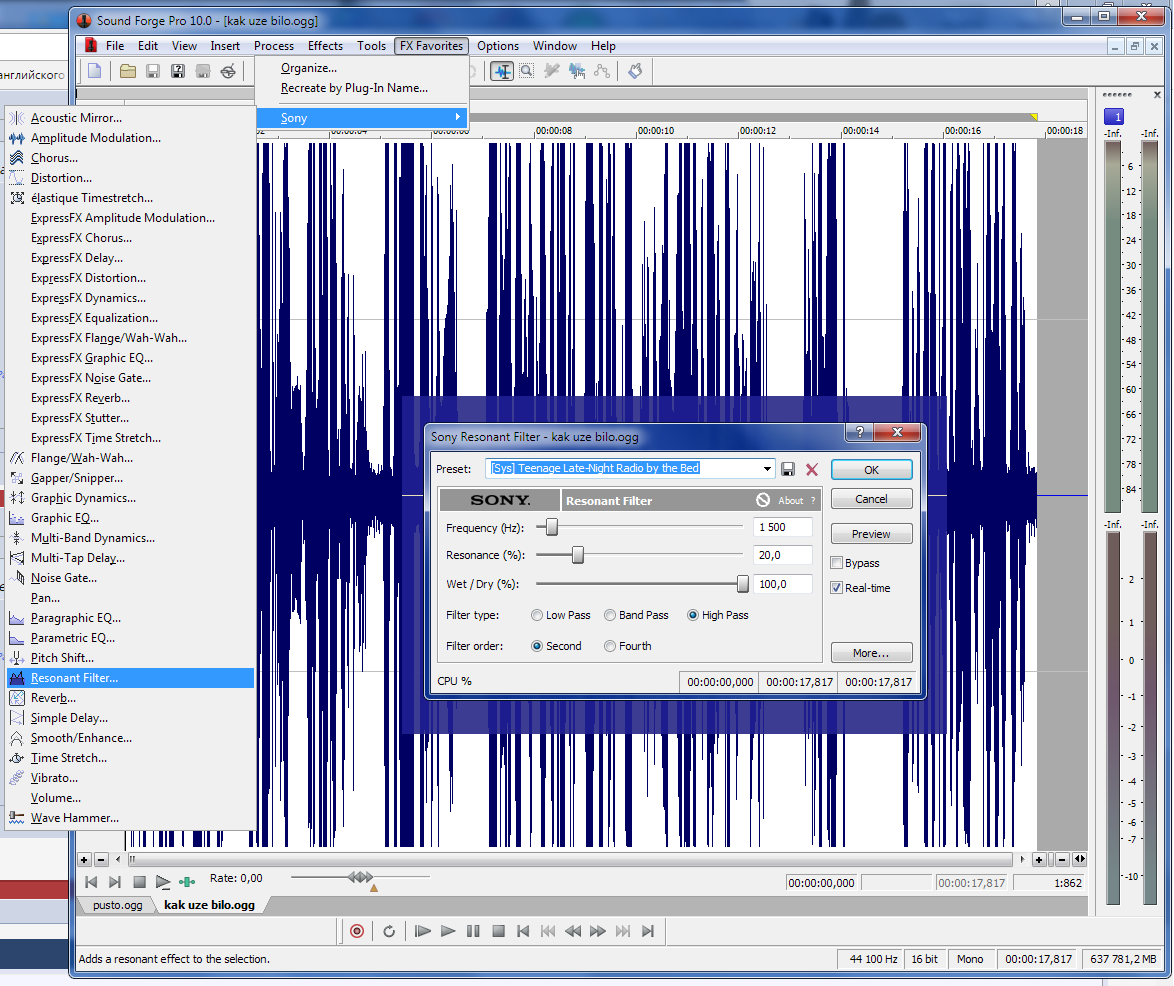1174x986 pixels.
Task: Click the Wet/Dry value field
Action: pos(782,584)
